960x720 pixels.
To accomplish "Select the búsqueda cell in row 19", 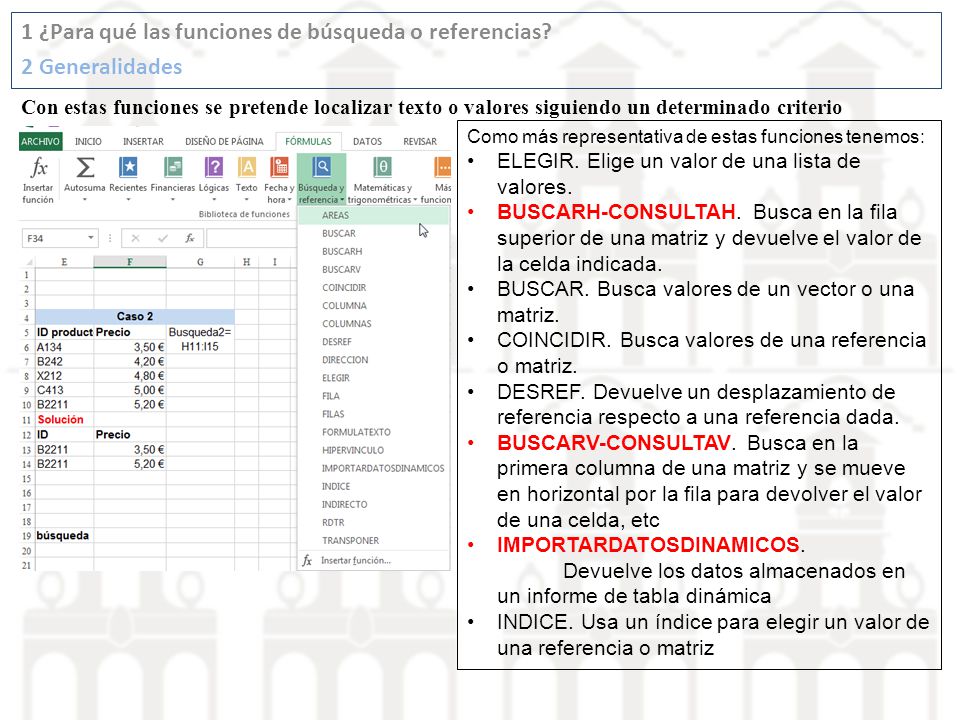I will (64, 536).
